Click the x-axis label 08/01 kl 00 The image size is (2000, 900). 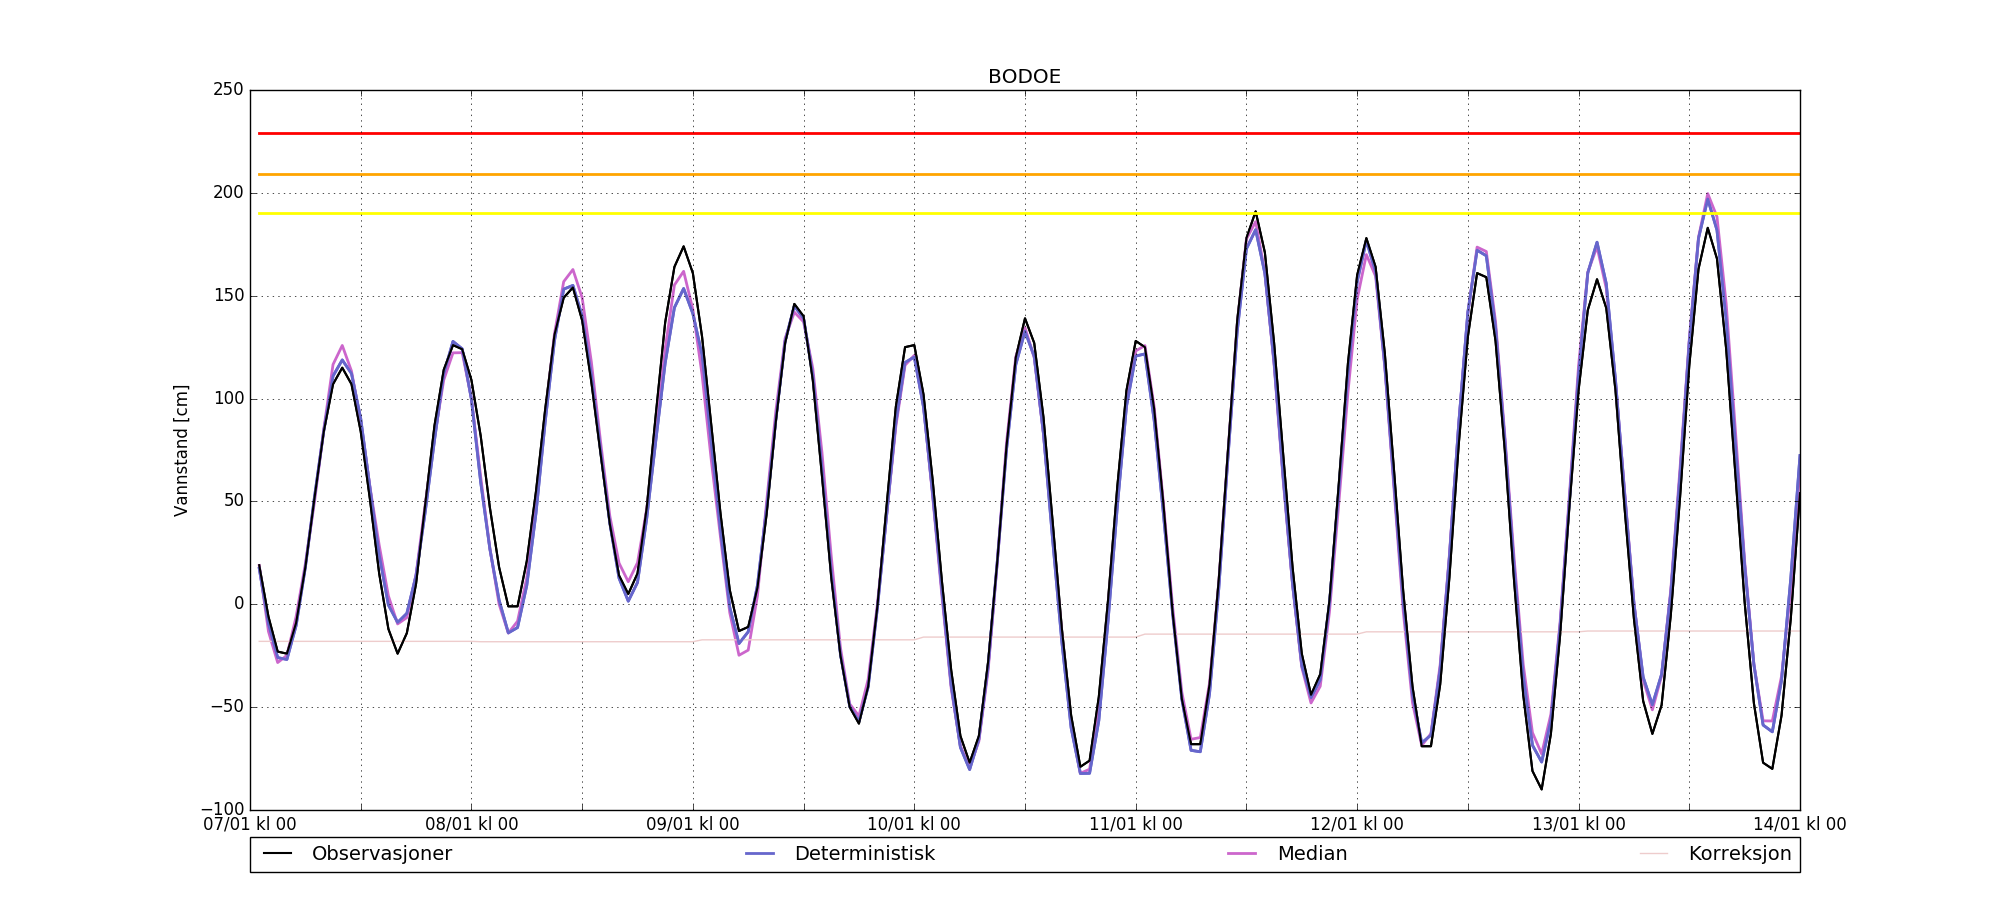click(x=472, y=825)
